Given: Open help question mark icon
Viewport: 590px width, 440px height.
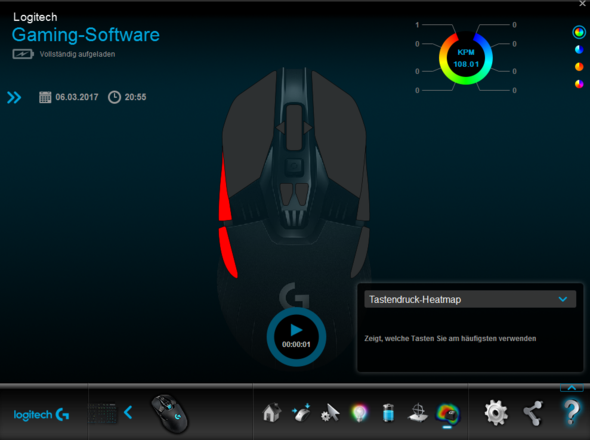Looking at the screenshot, I should 572,413.
